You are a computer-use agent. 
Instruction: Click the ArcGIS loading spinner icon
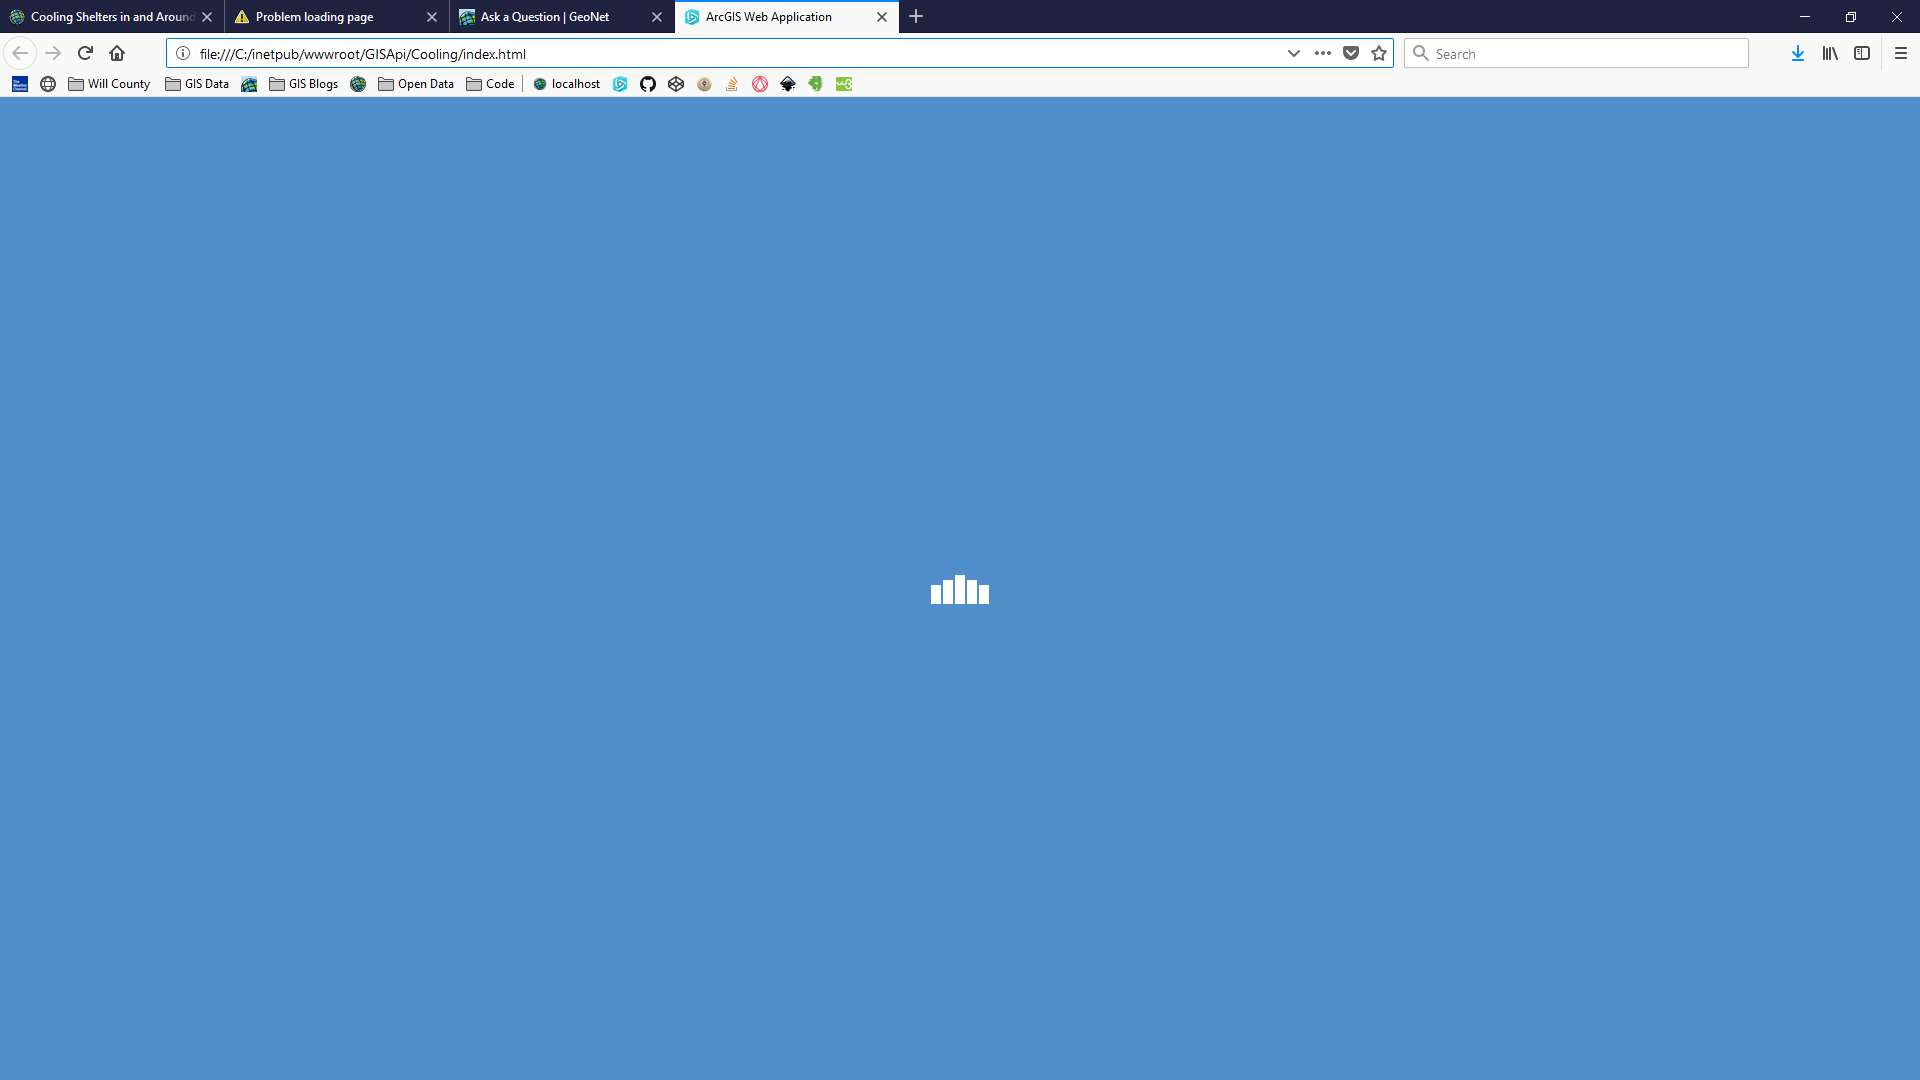point(960,588)
